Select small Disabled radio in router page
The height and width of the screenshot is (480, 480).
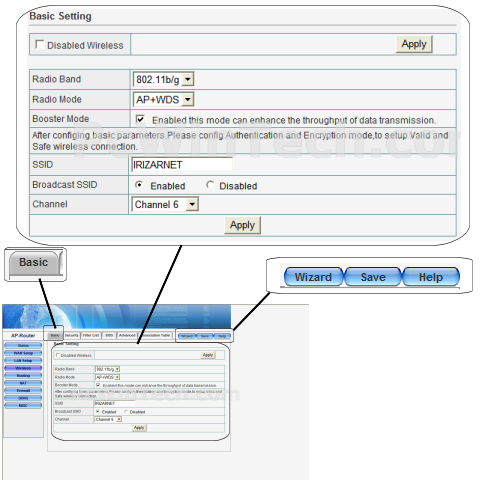126,411
